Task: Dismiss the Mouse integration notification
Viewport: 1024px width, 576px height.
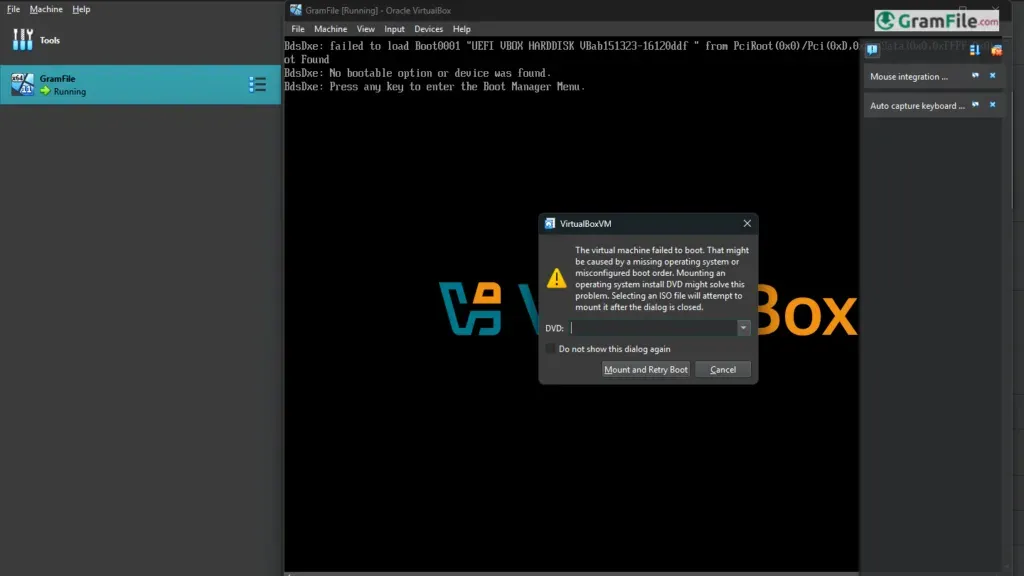Action: [x=993, y=76]
